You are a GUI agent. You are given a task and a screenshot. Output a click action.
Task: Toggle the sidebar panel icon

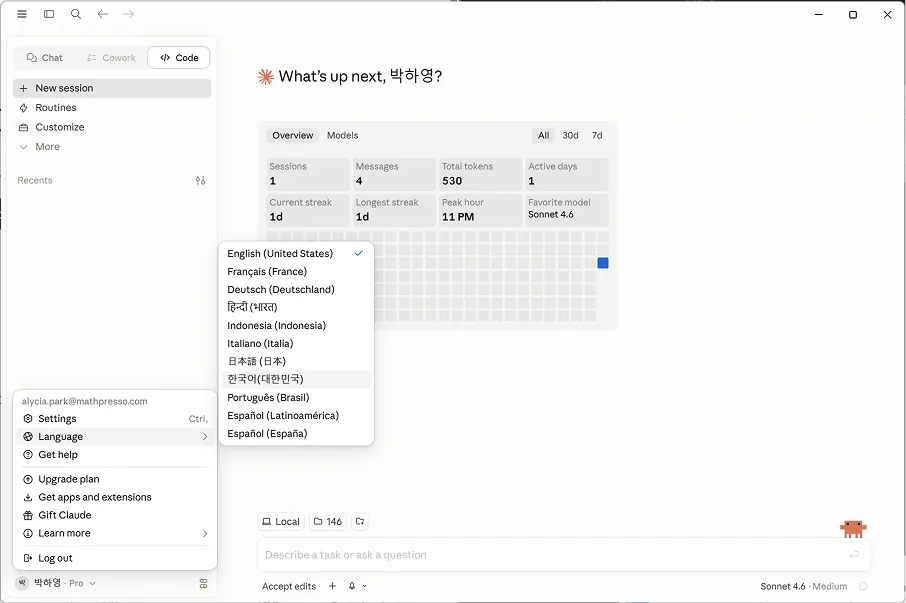[x=49, y=14]
